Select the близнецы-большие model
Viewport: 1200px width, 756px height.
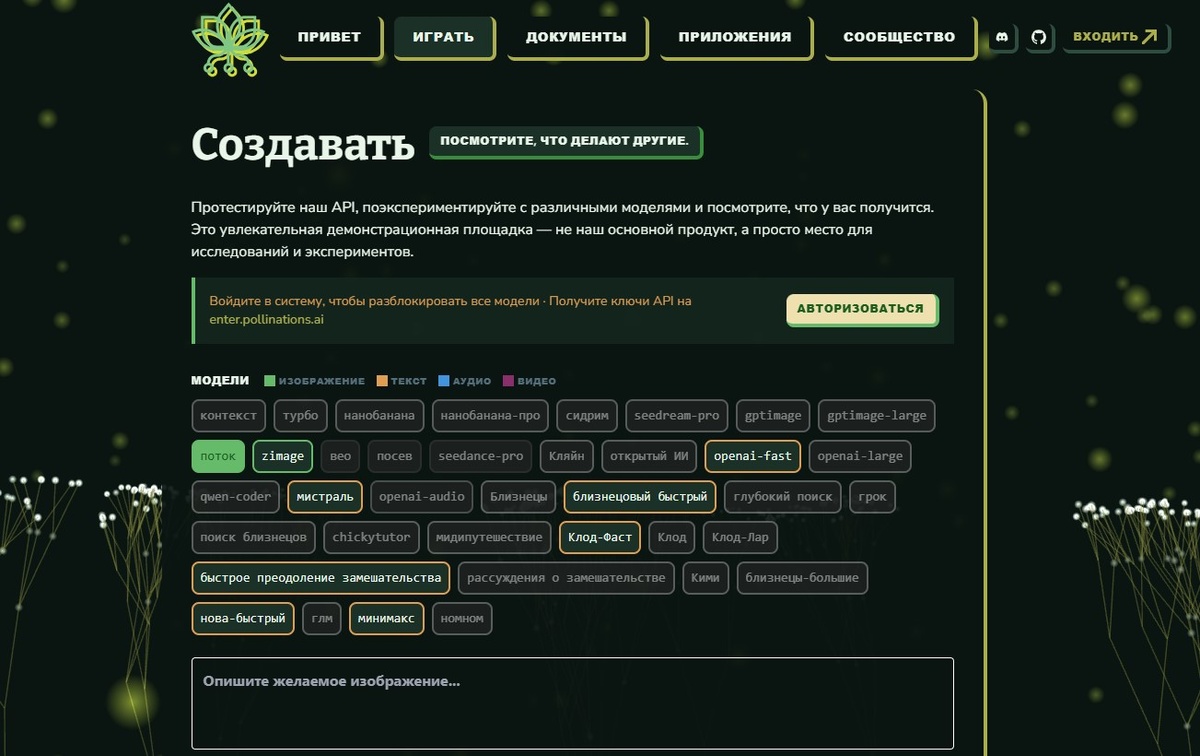pyautogui.click(x=802, y=578)
